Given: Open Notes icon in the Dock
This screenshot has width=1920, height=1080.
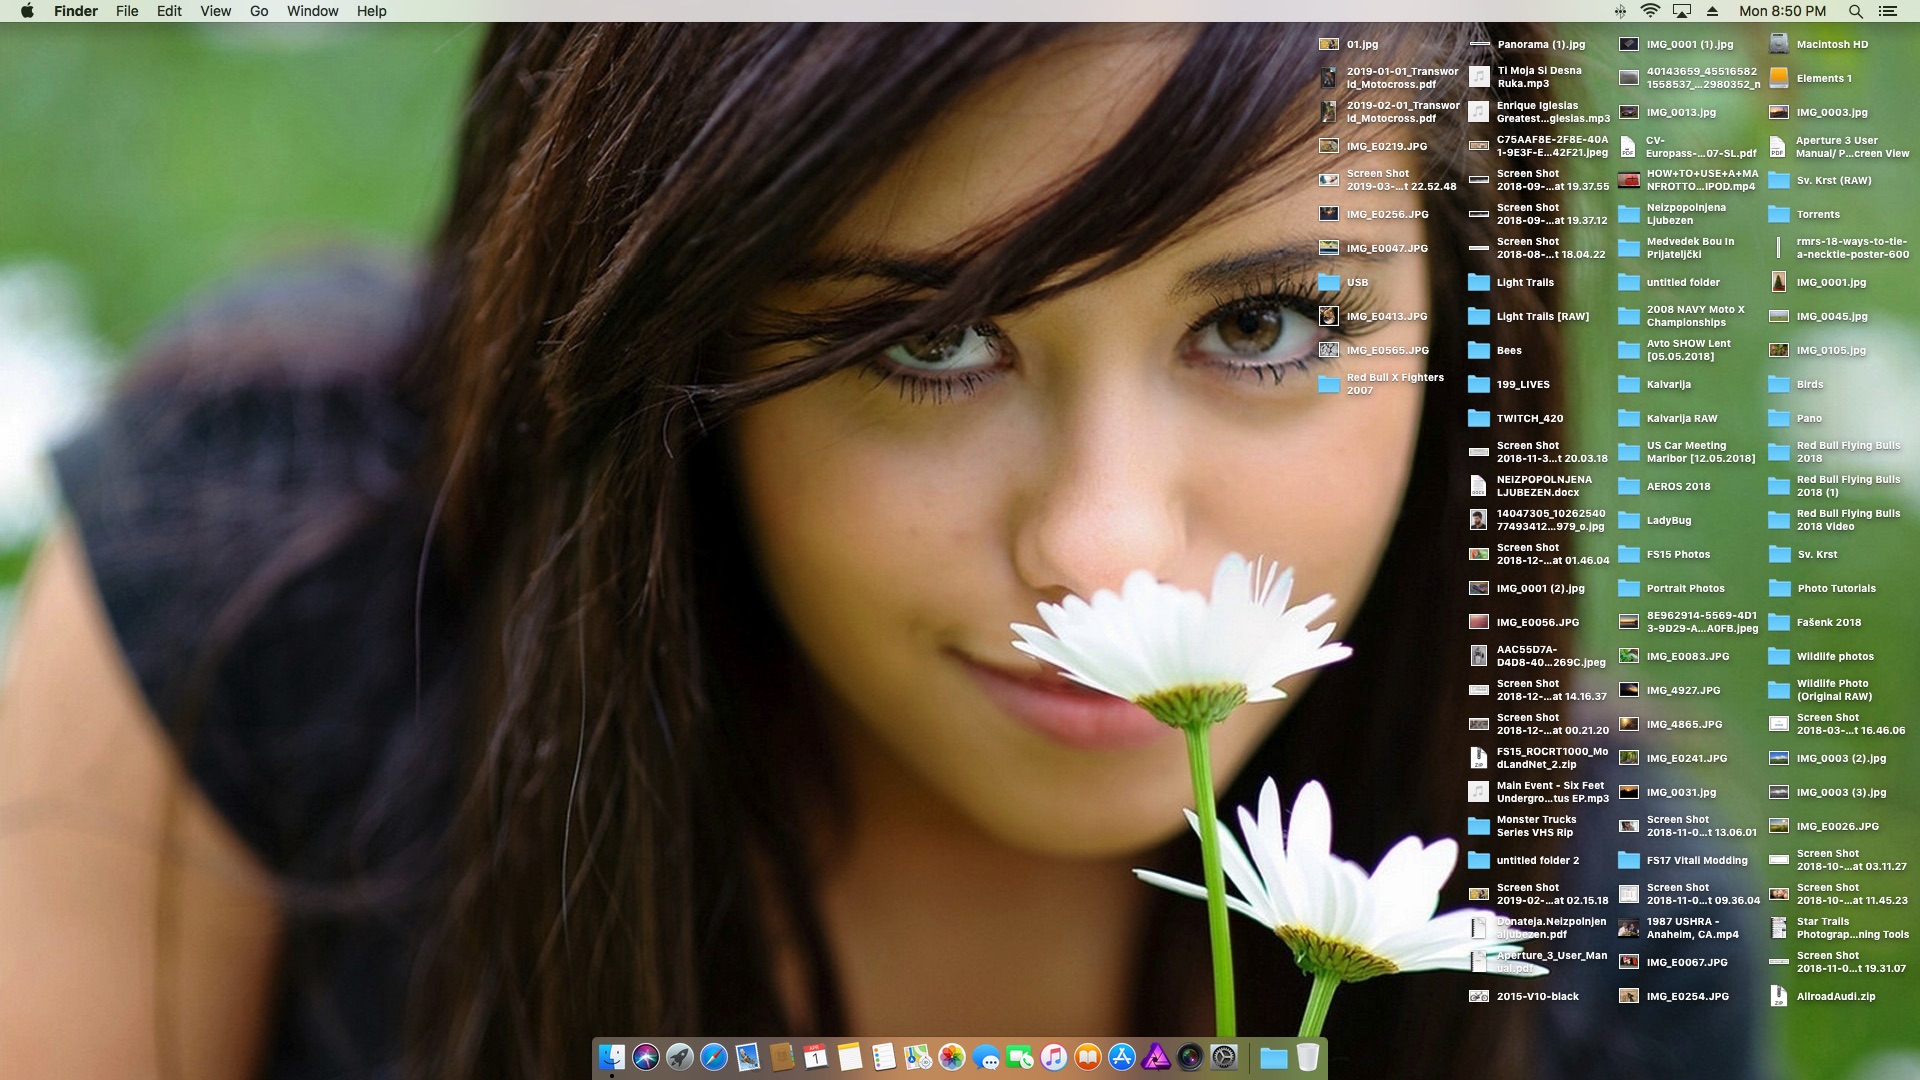Looking at the screenshot, I should tap(850, 1057).
